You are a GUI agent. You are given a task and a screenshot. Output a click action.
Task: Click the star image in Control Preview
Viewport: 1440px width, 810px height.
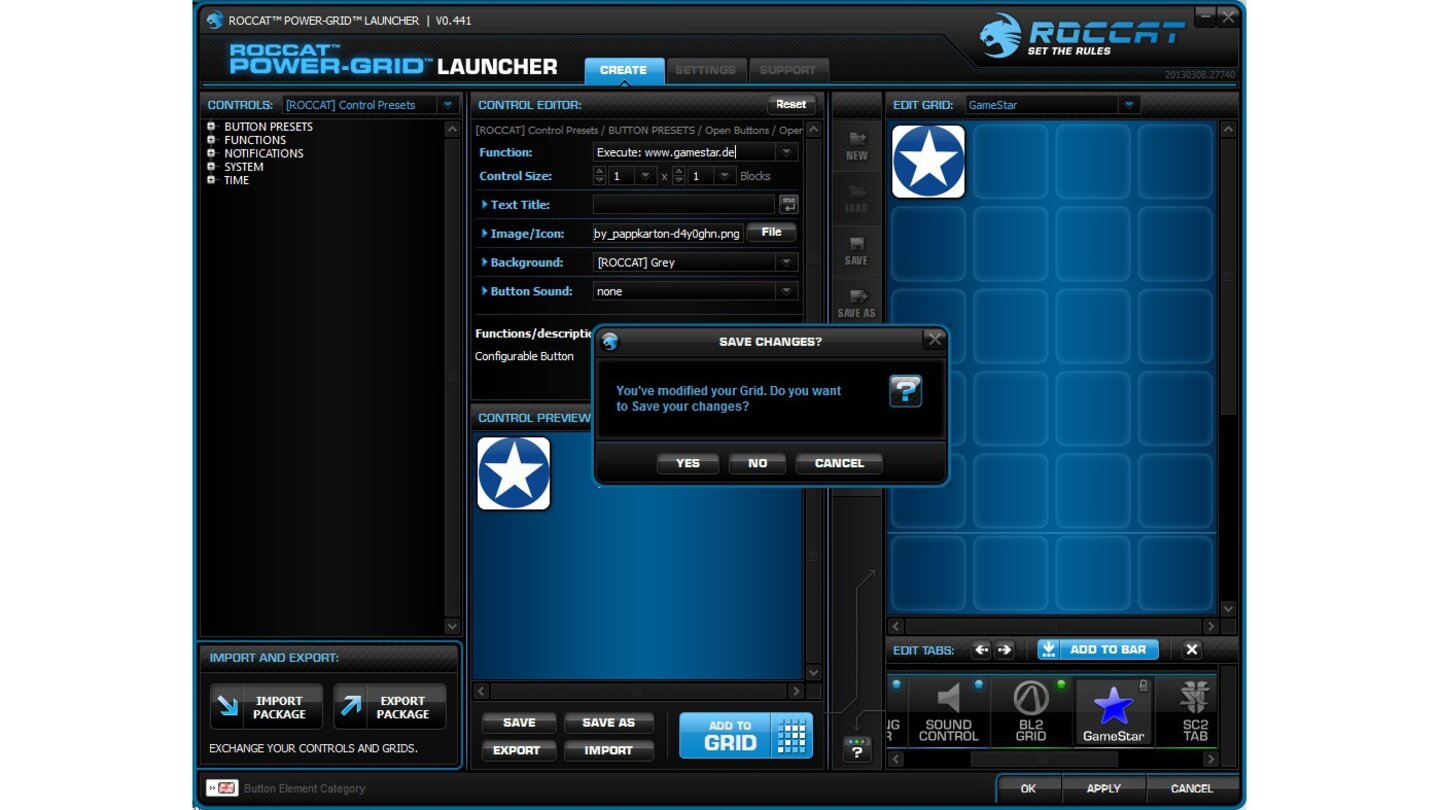click(514, 473)
